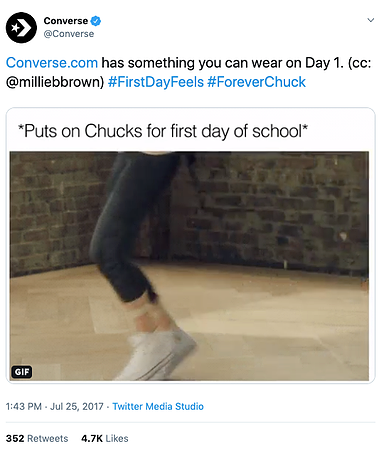379x451 pixels.
Task: Open the Converse.com link in the tweet
Action: pyautogui.click(x=52, y=63)
